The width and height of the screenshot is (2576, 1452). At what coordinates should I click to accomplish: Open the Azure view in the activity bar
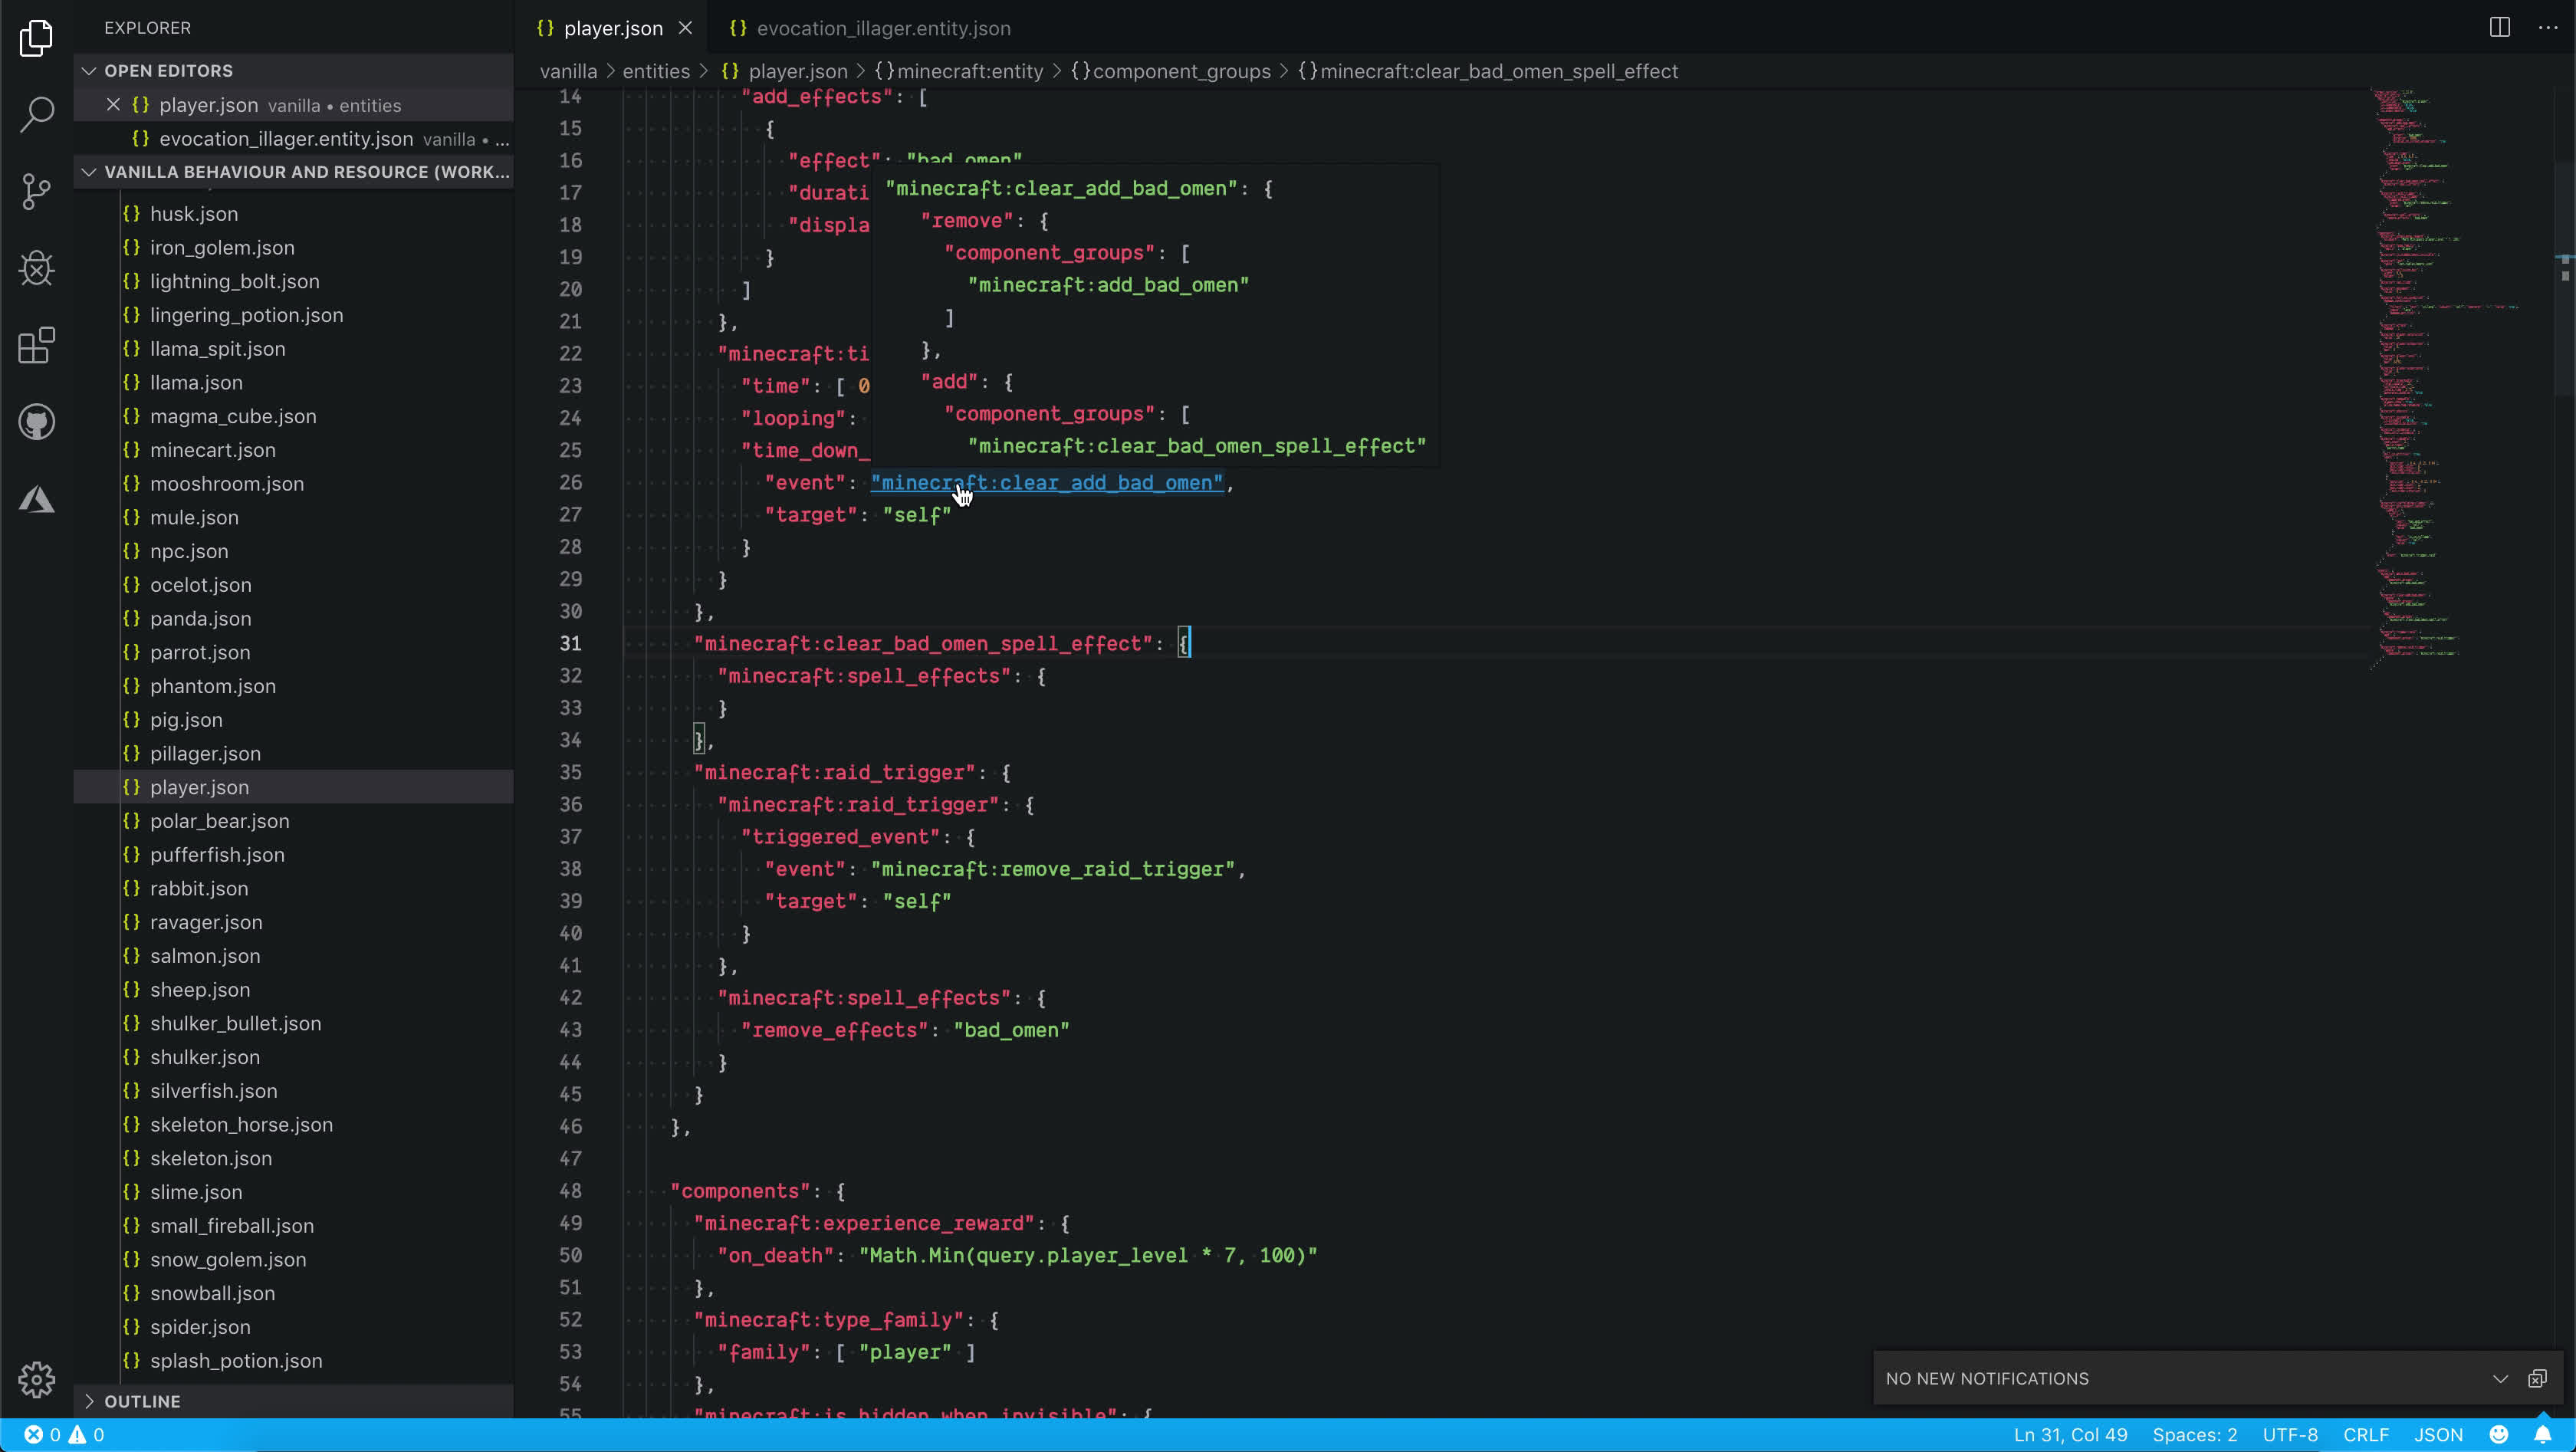(x=36, y=498)
